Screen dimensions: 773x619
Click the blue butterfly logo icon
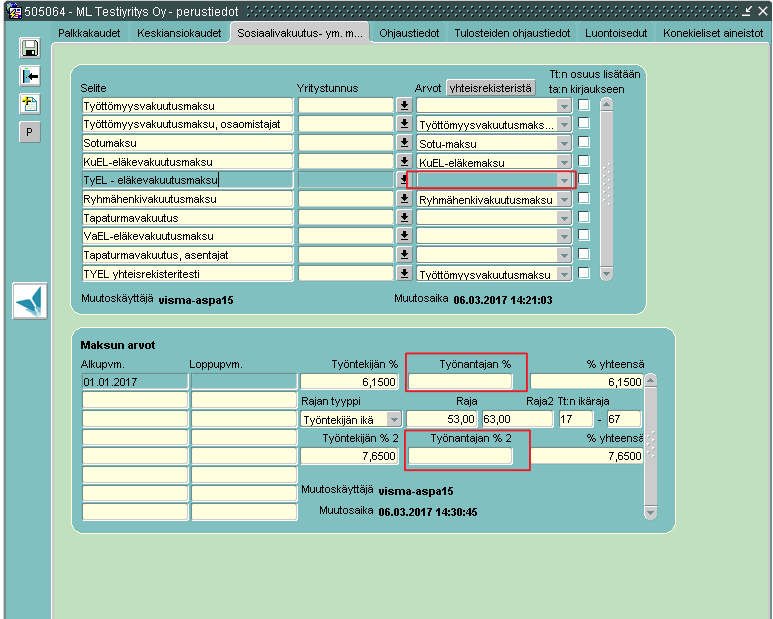coord(30,301)
